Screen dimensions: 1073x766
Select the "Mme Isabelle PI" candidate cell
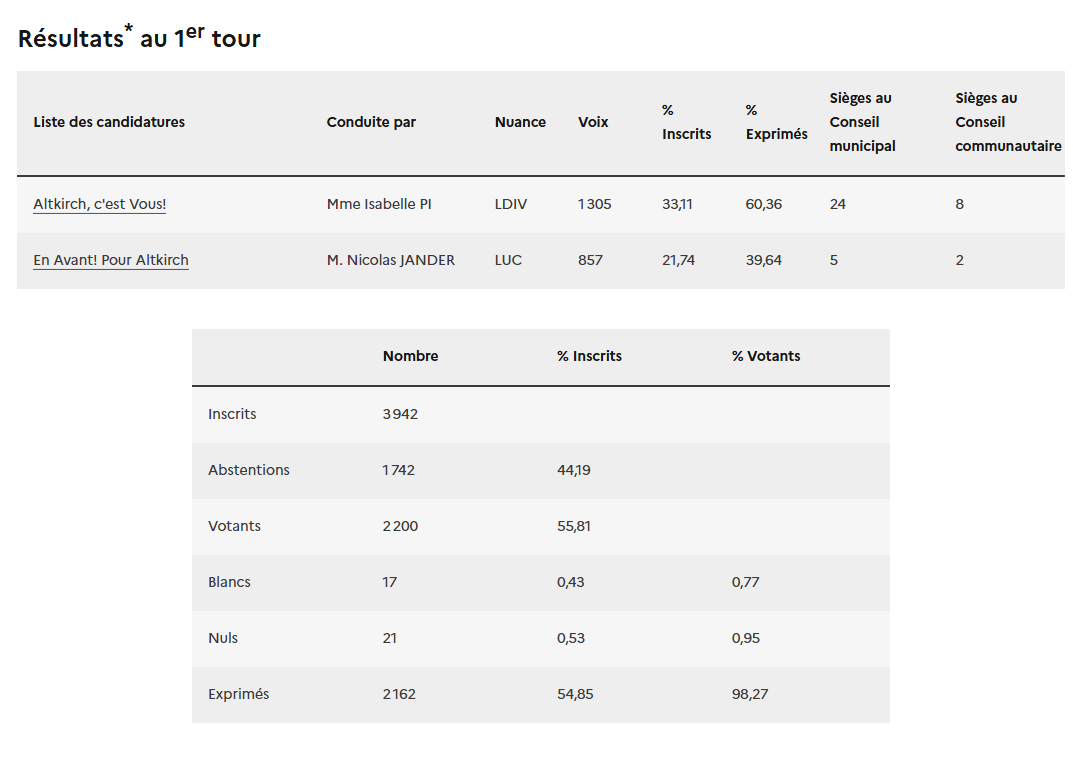[x=379, y=204]
